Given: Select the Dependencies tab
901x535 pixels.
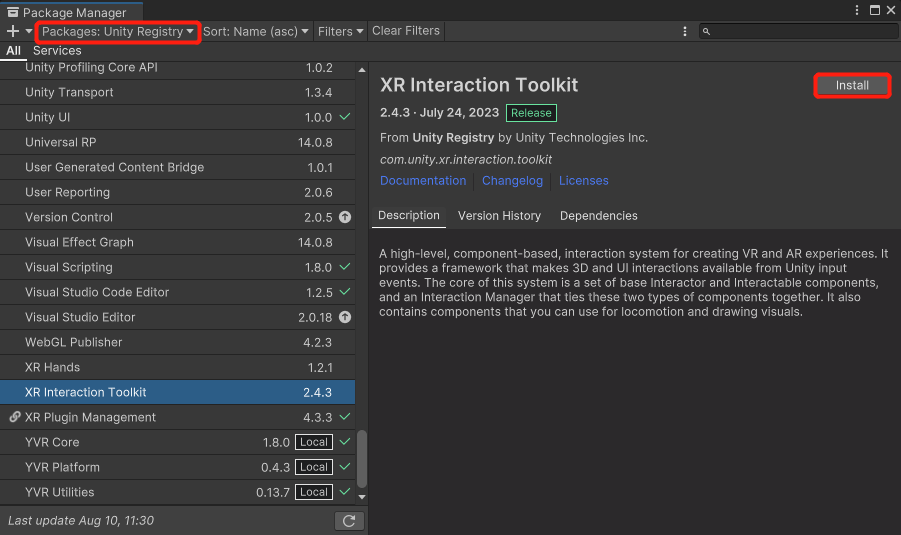Looking at the screenshot, I should [x=598, y=215].
